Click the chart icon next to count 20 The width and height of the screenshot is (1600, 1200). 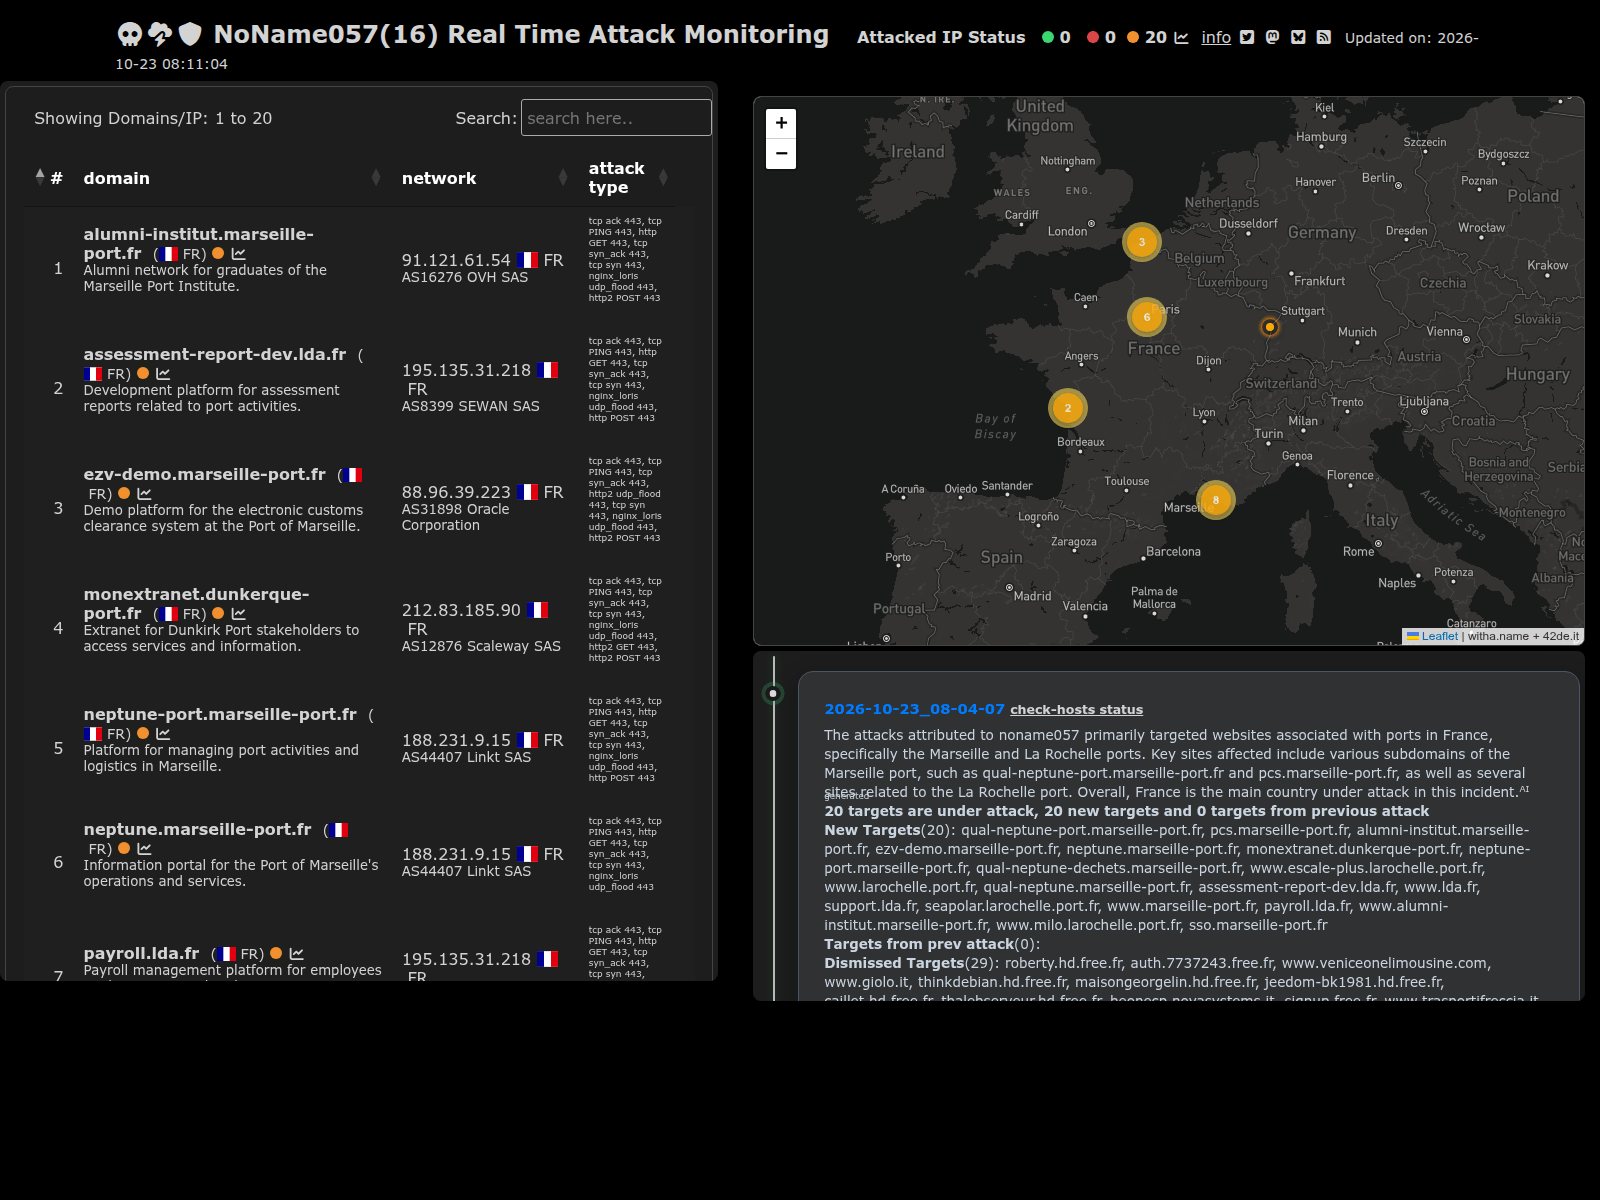[x=1181, y=37]
